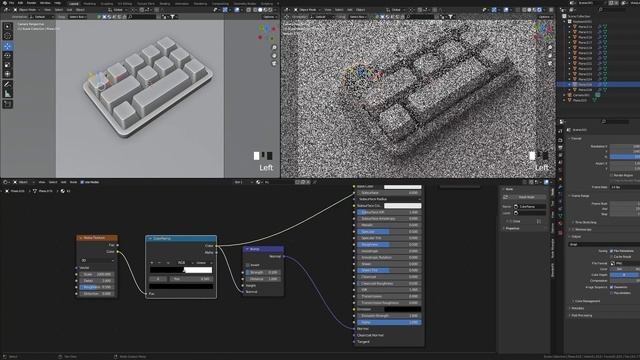Toggle the Invert checkbox on Bump node

(248, 265)
